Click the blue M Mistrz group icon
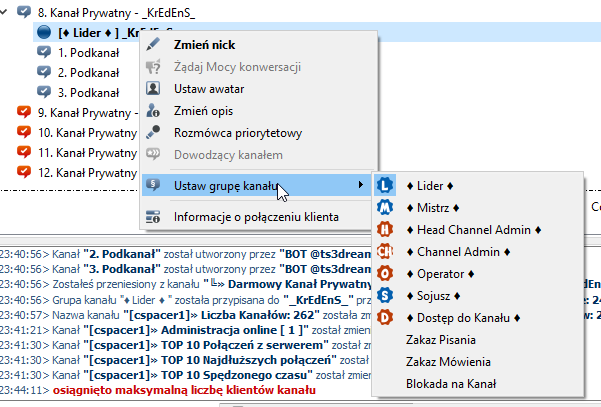The width and height of the screenshot is (601, 407). click(x=385, y=207)
